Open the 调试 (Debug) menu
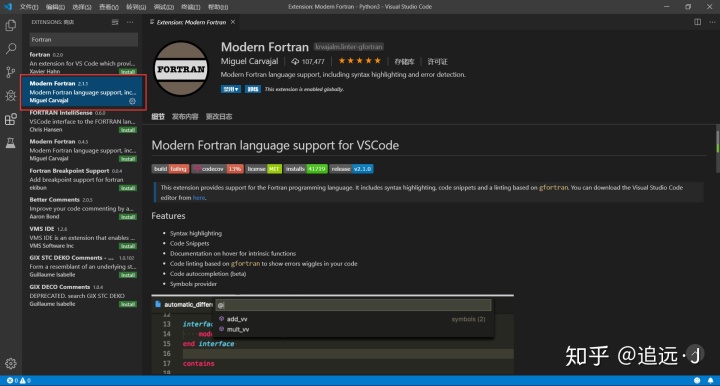Image resolution: width=720 pixels, height=386 pixels. 163,7
